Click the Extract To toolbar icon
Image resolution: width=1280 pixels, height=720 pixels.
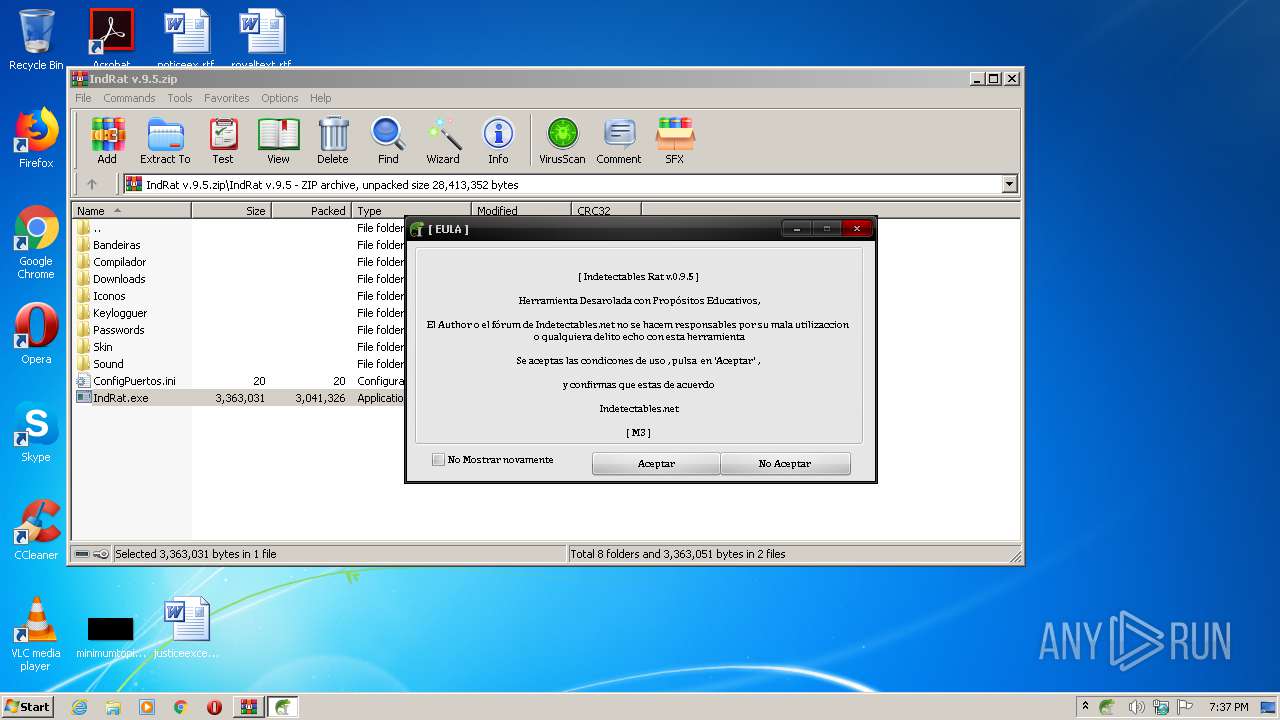[x=165, y=140]
